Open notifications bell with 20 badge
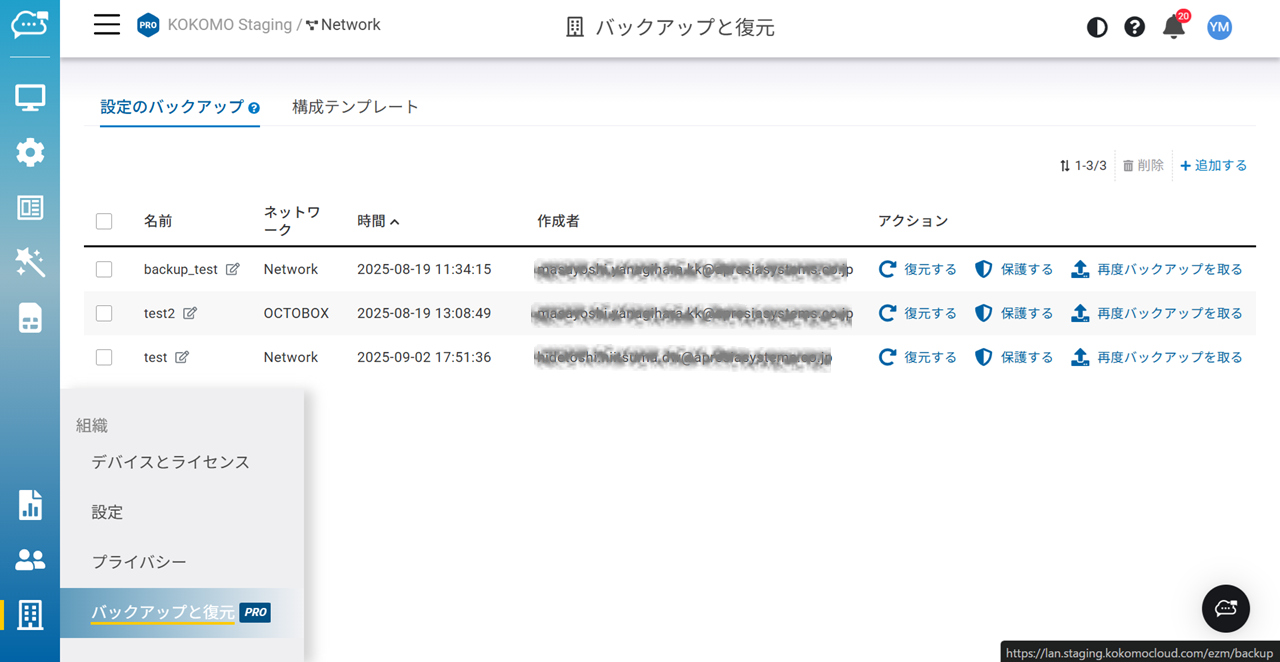This screenshot has width=1280, height=662. (x=1174, y=27)
